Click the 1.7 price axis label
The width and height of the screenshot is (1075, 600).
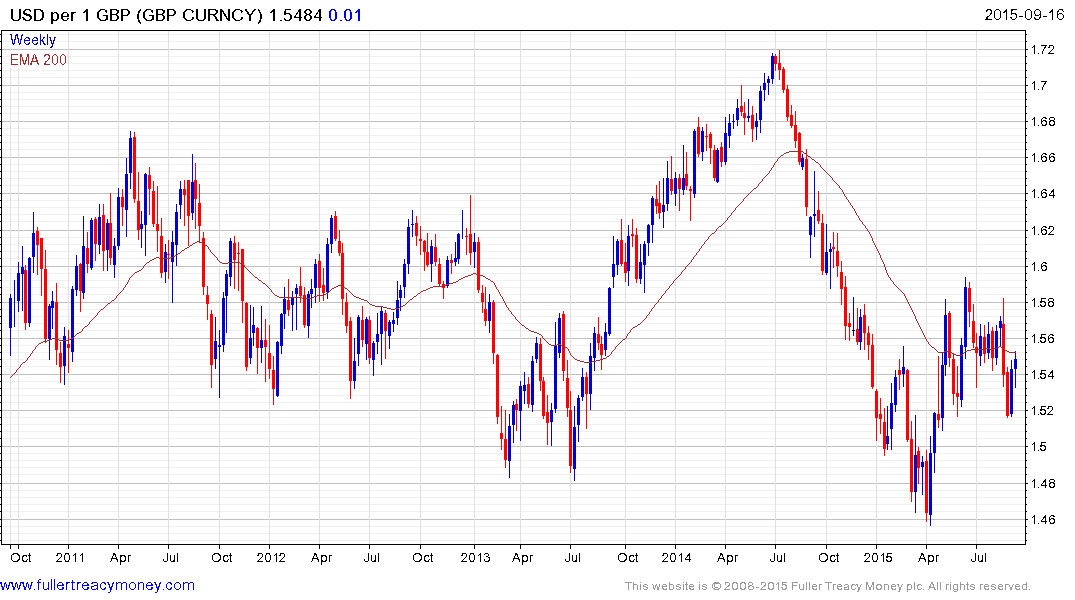coord(1039,86)
